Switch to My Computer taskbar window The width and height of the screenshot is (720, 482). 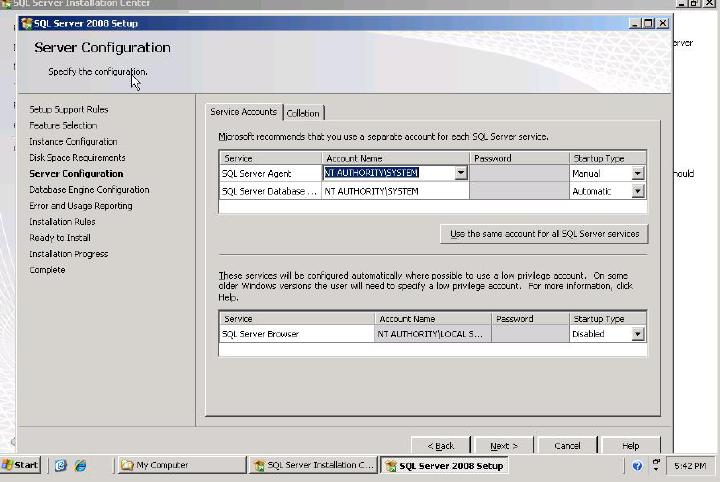pyautogui.click(x=181, y=465)
